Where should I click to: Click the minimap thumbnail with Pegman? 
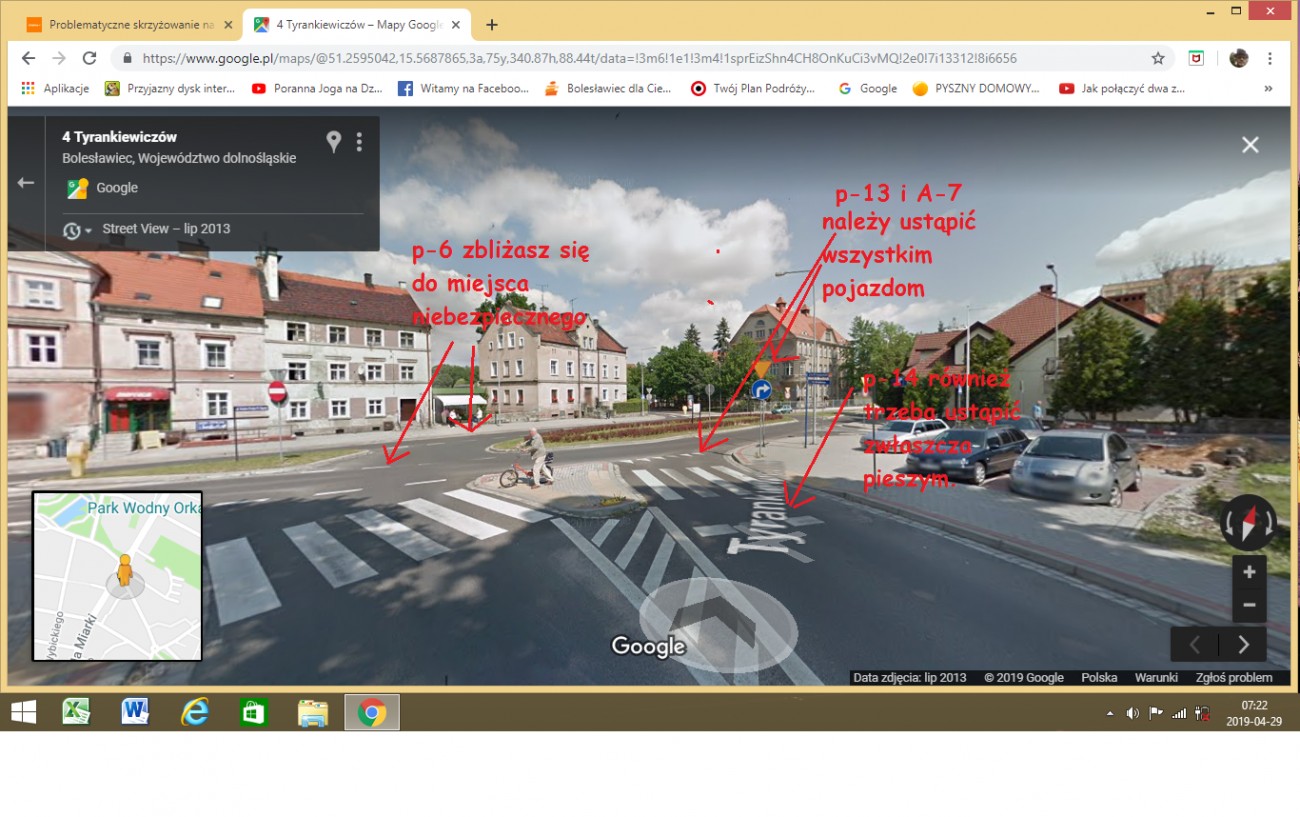coord(117,576)
